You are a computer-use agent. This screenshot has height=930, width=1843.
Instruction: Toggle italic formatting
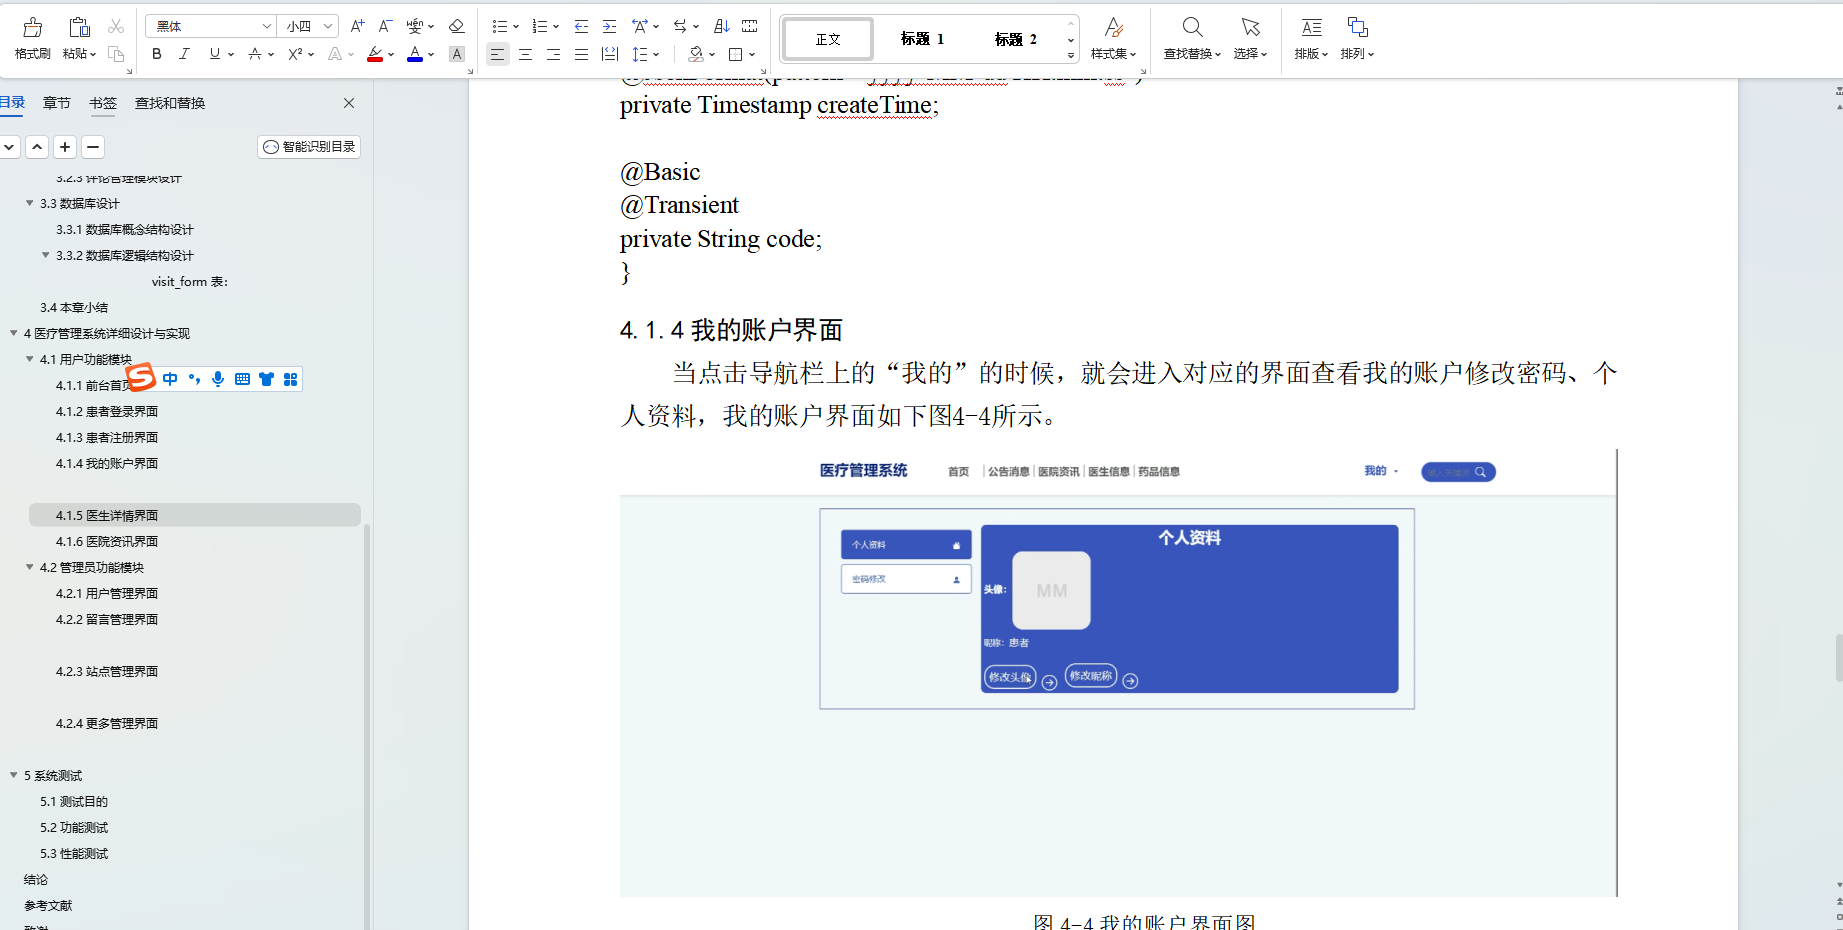[x=184, y=54]
